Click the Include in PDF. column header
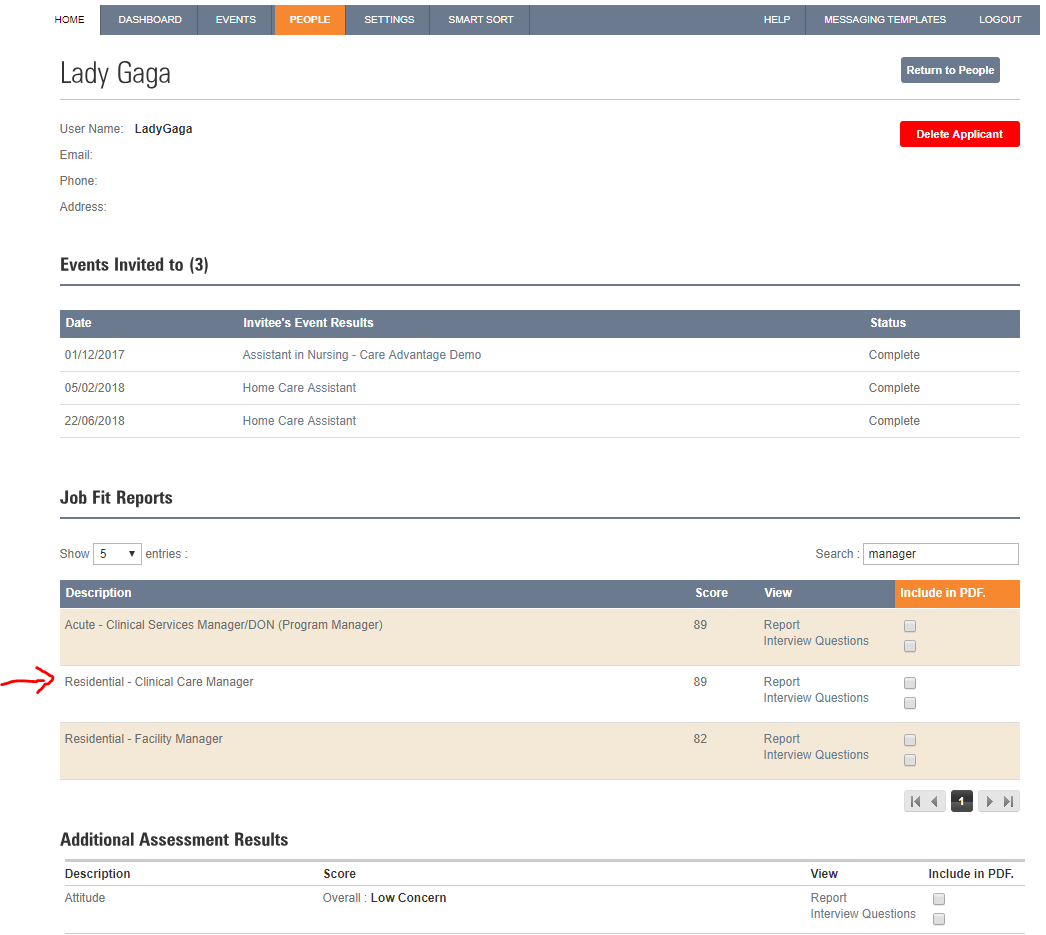This screenshot has height=935, width=1046. (957, 594)
